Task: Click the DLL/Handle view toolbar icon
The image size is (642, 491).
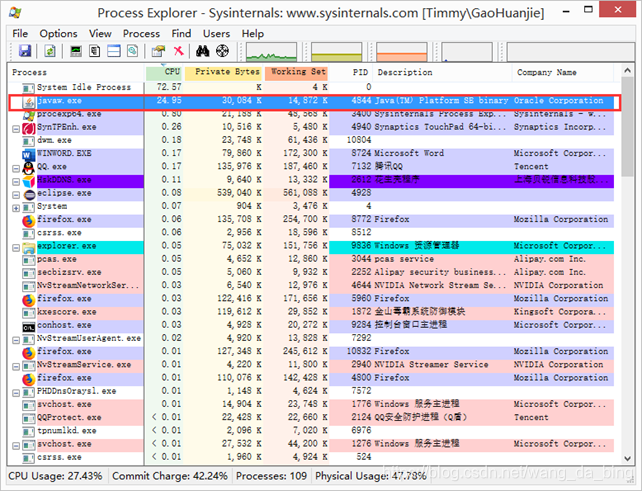Action: pyautogui.click(x=132, y=51)
